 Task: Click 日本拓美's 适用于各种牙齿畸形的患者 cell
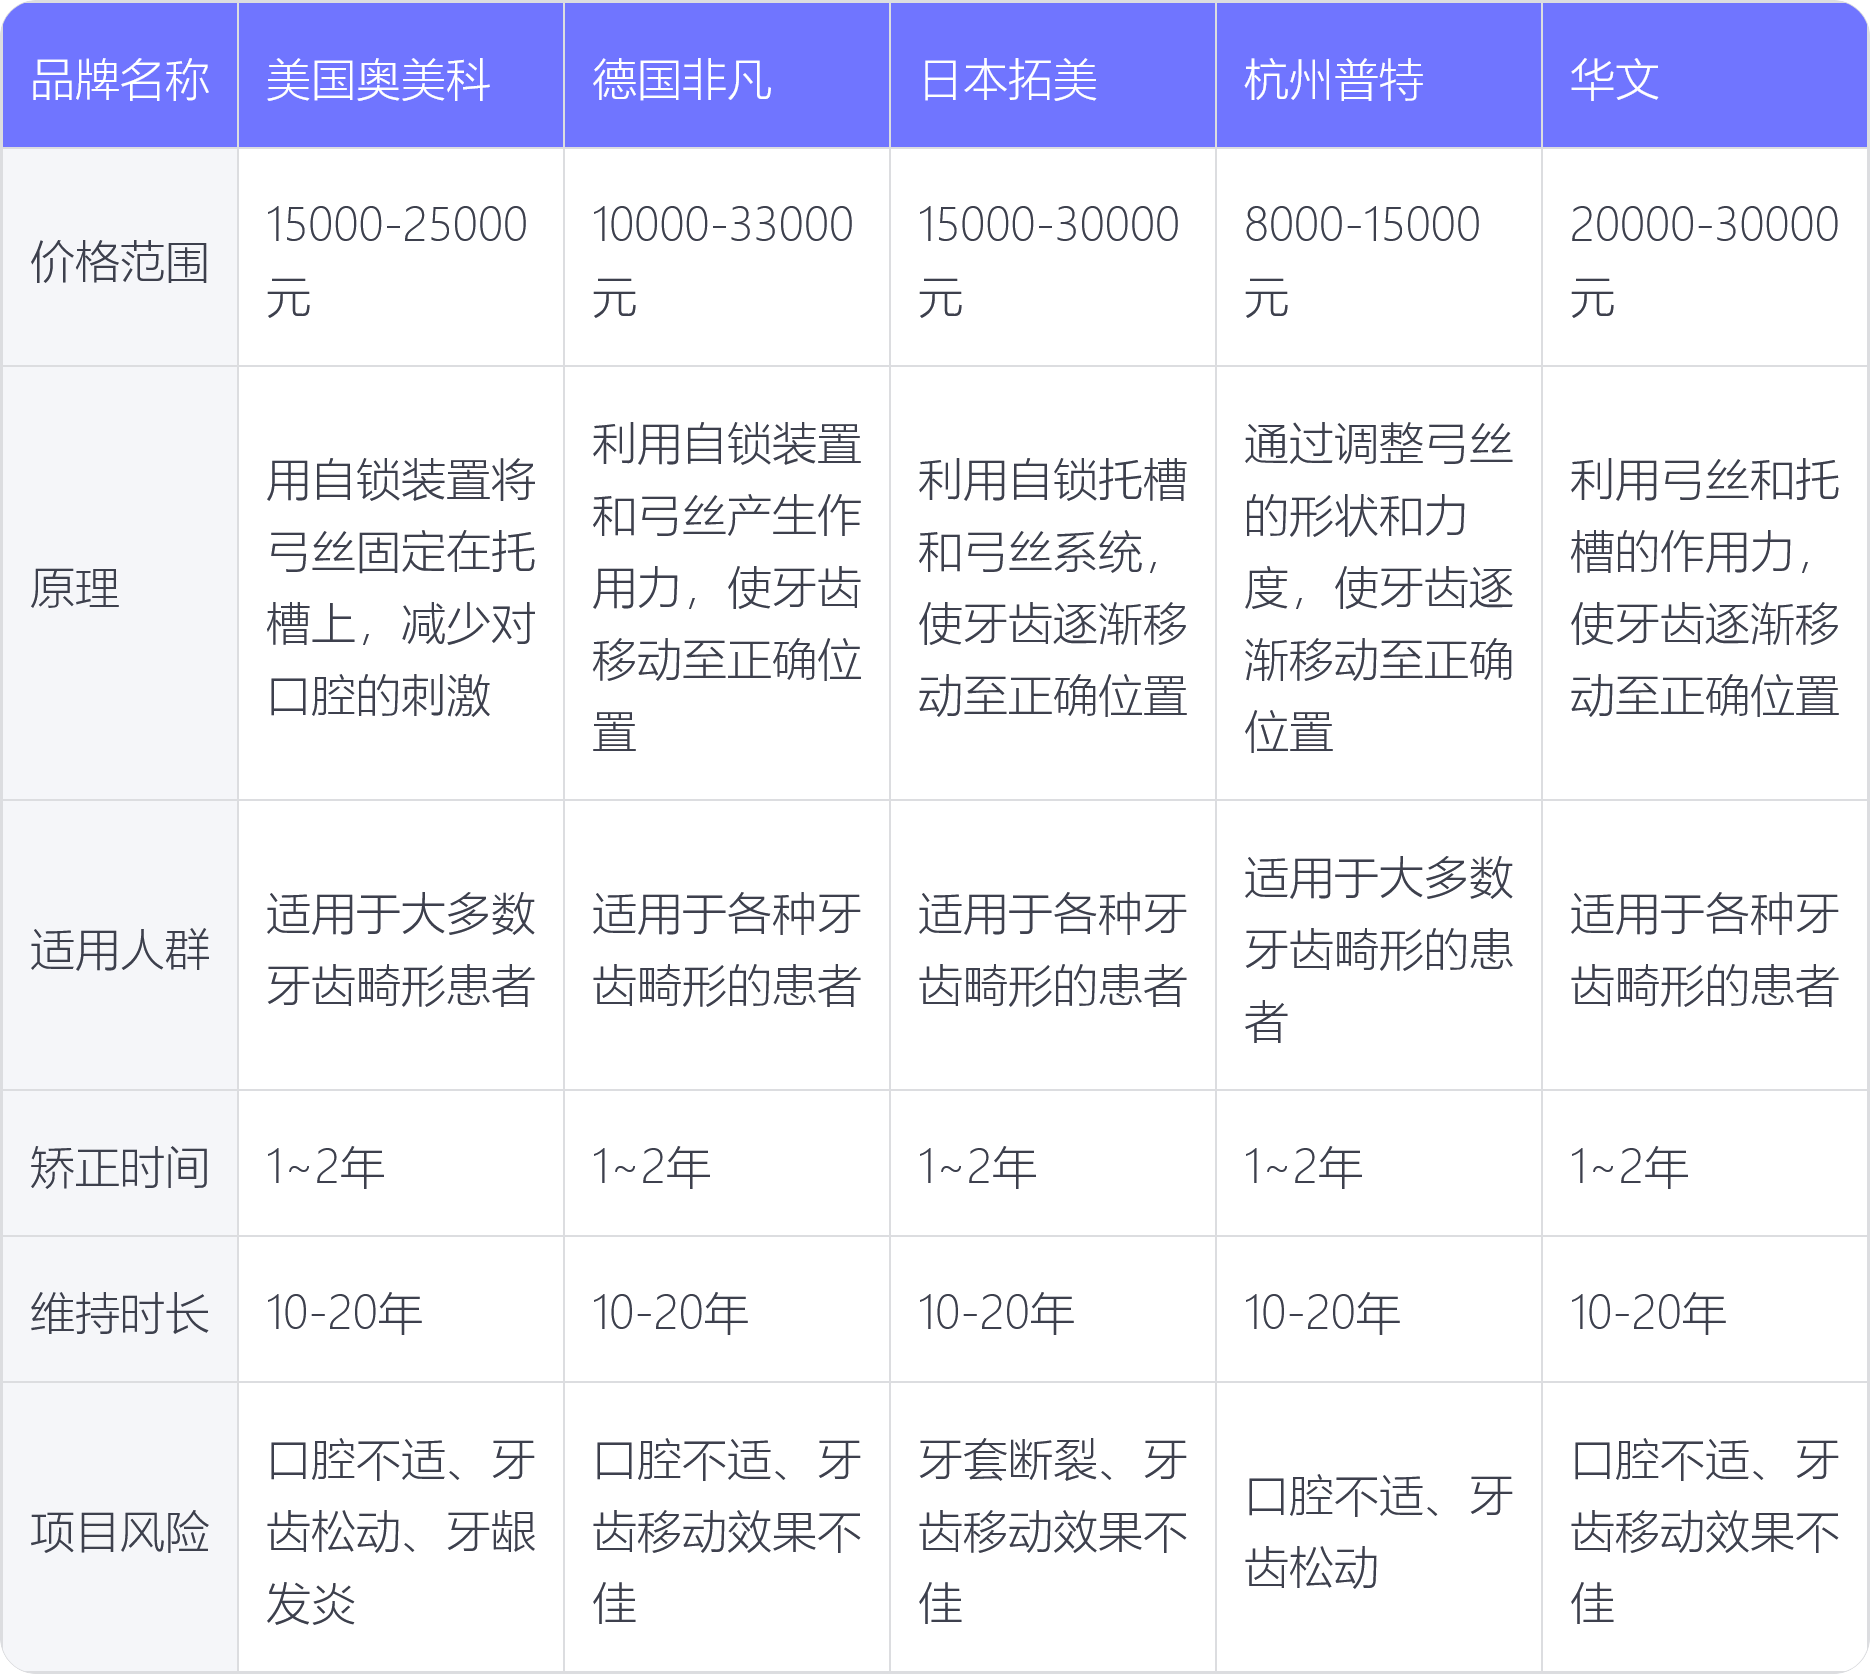coord(1053,946)
